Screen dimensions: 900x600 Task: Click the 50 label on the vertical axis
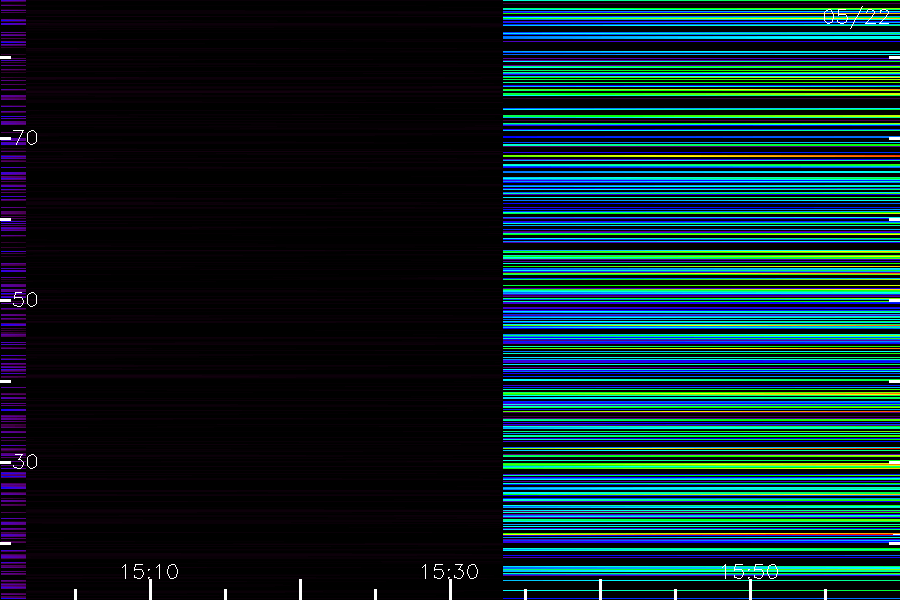(25, 300)
